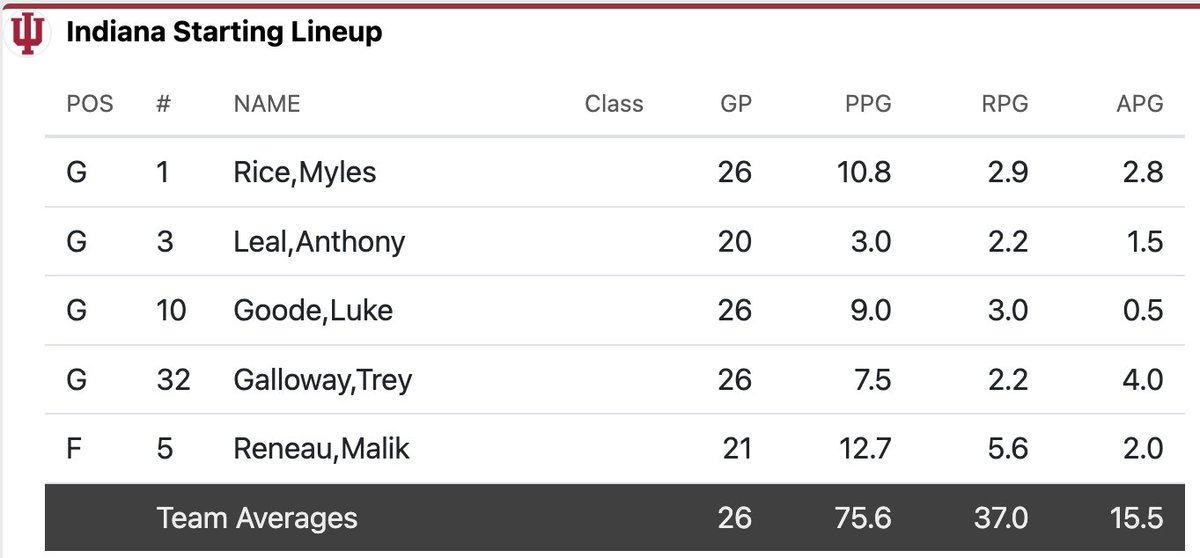Select the Team Averages row label
The height and width of the screenshot is (558, 1200).
[257, 518]
